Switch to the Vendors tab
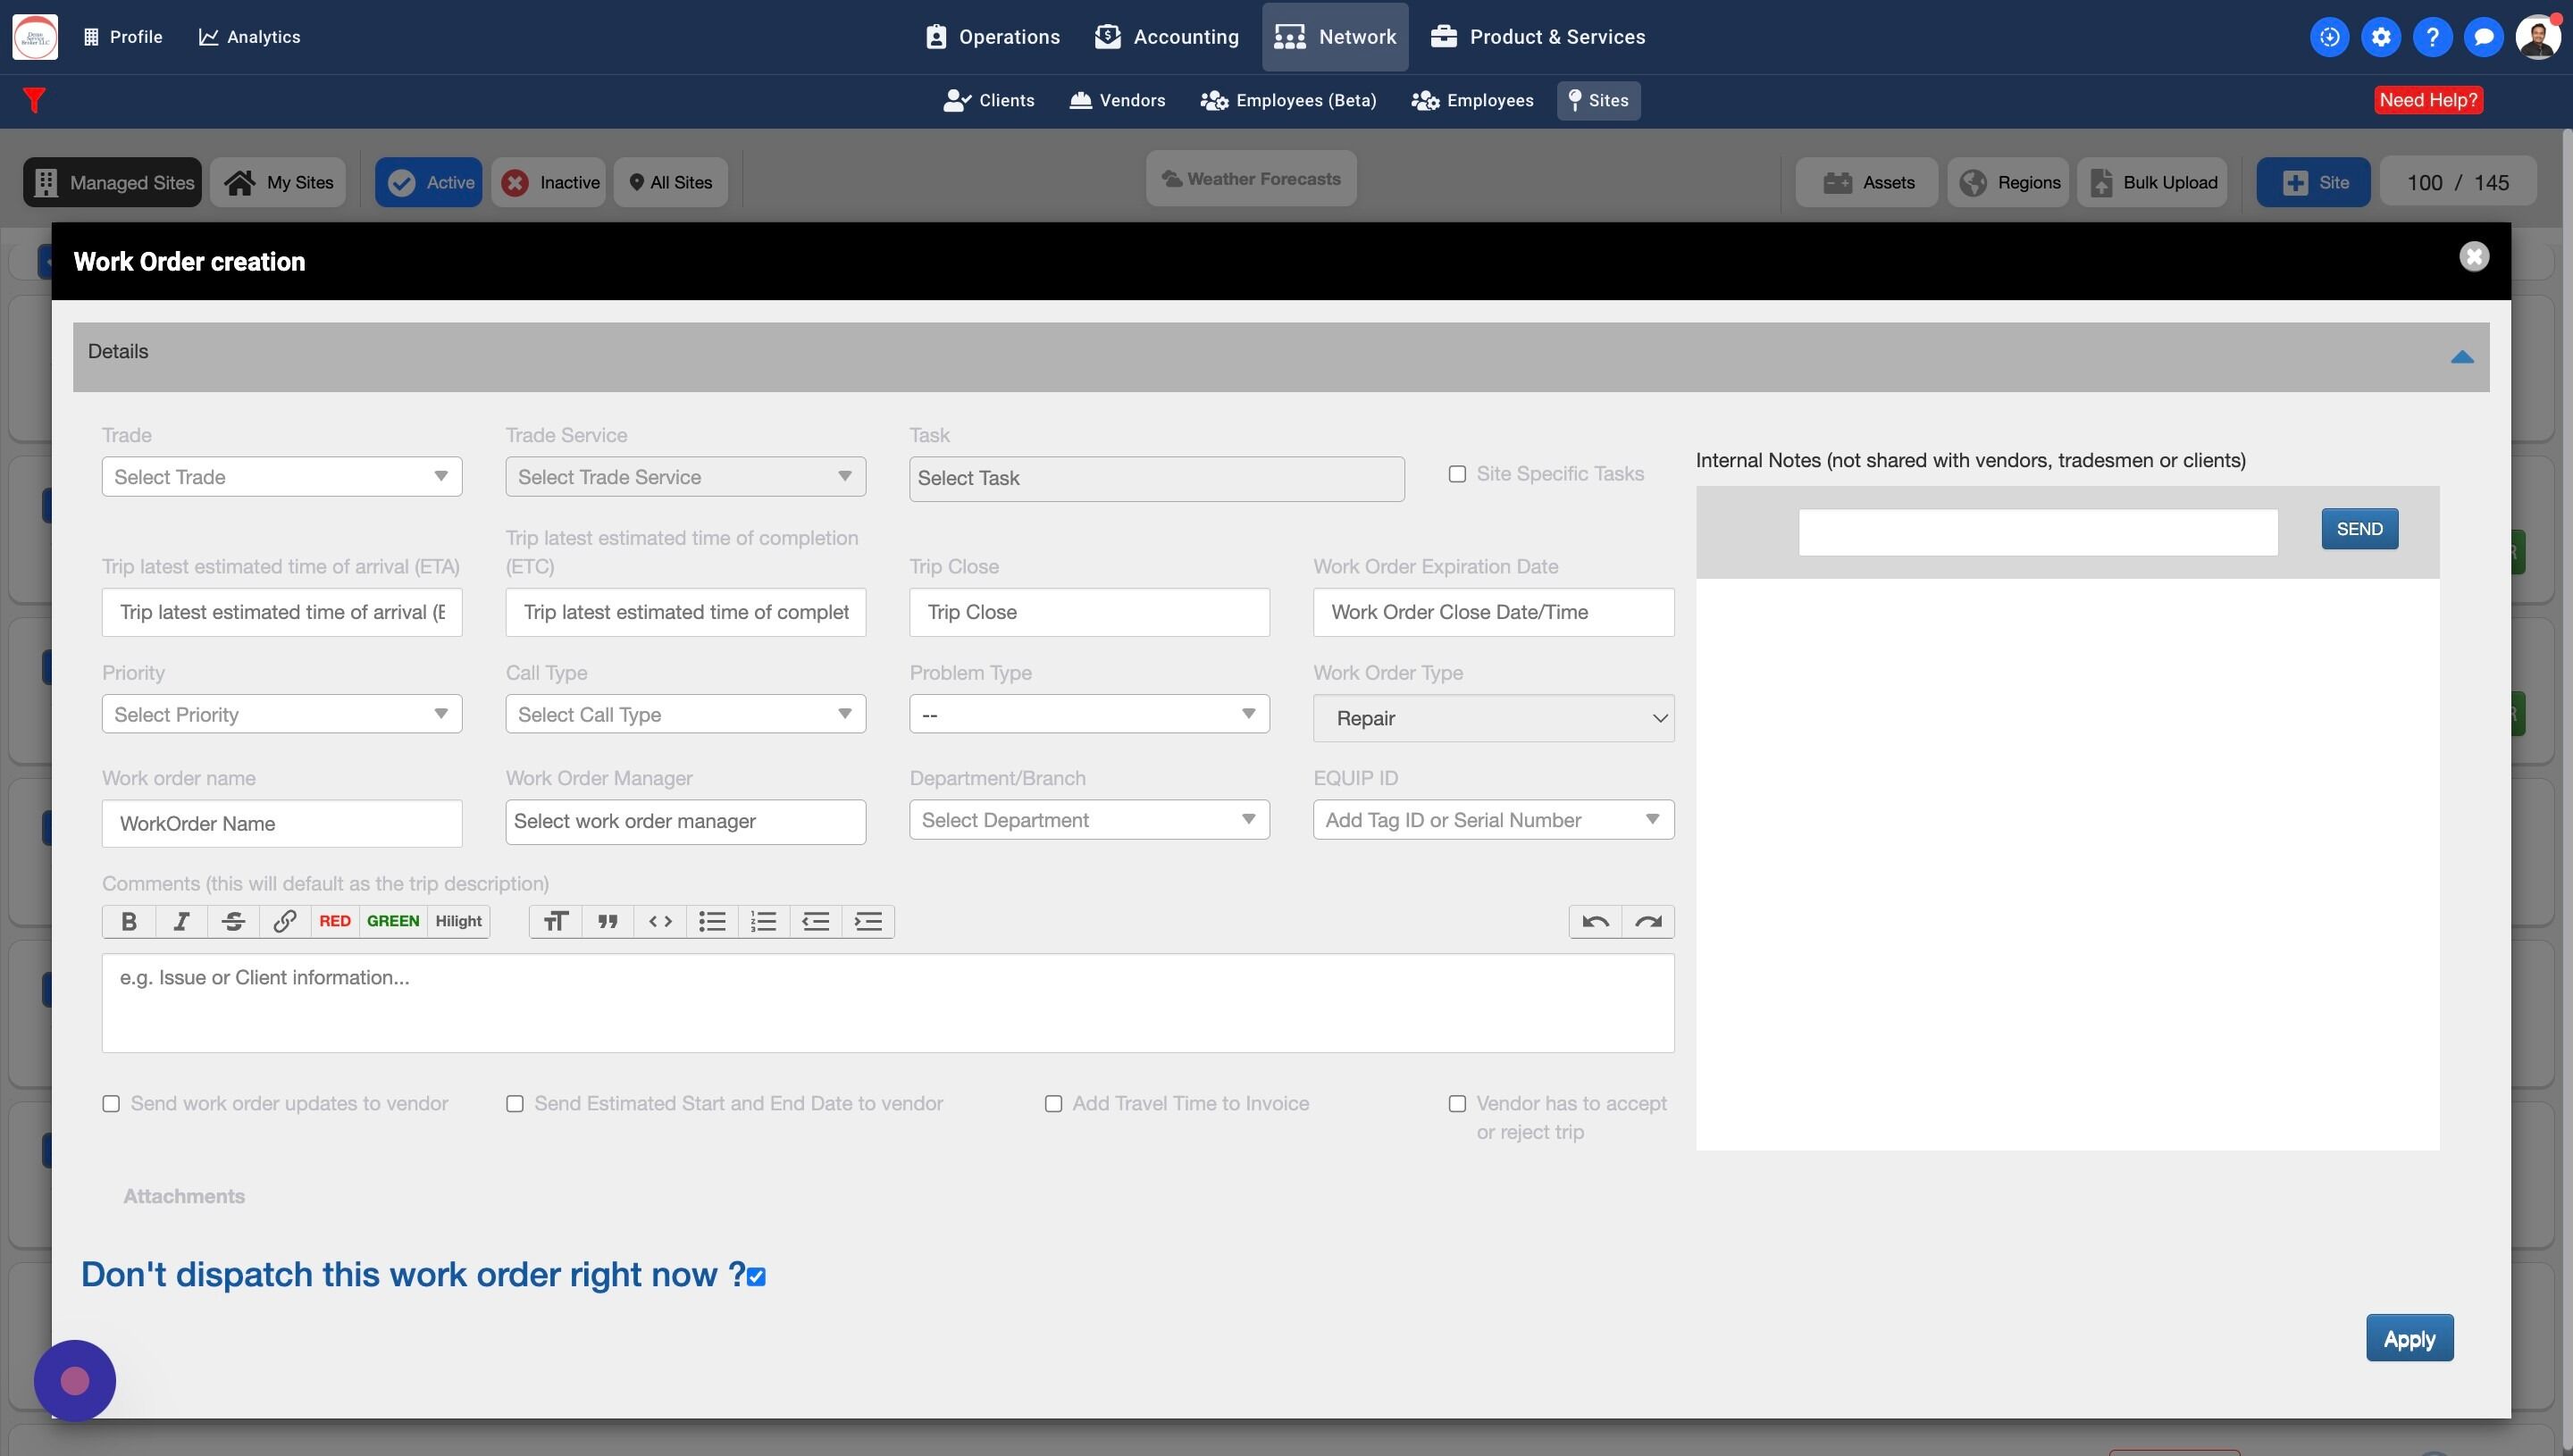 point(1117,100)
